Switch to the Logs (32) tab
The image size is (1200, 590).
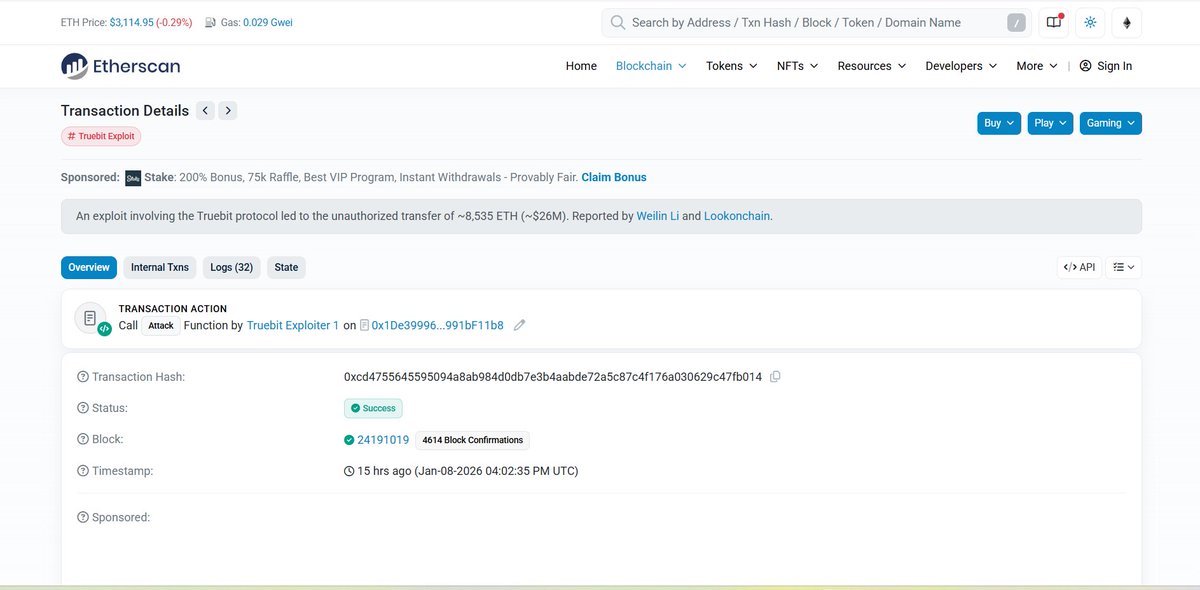(231, 267)
